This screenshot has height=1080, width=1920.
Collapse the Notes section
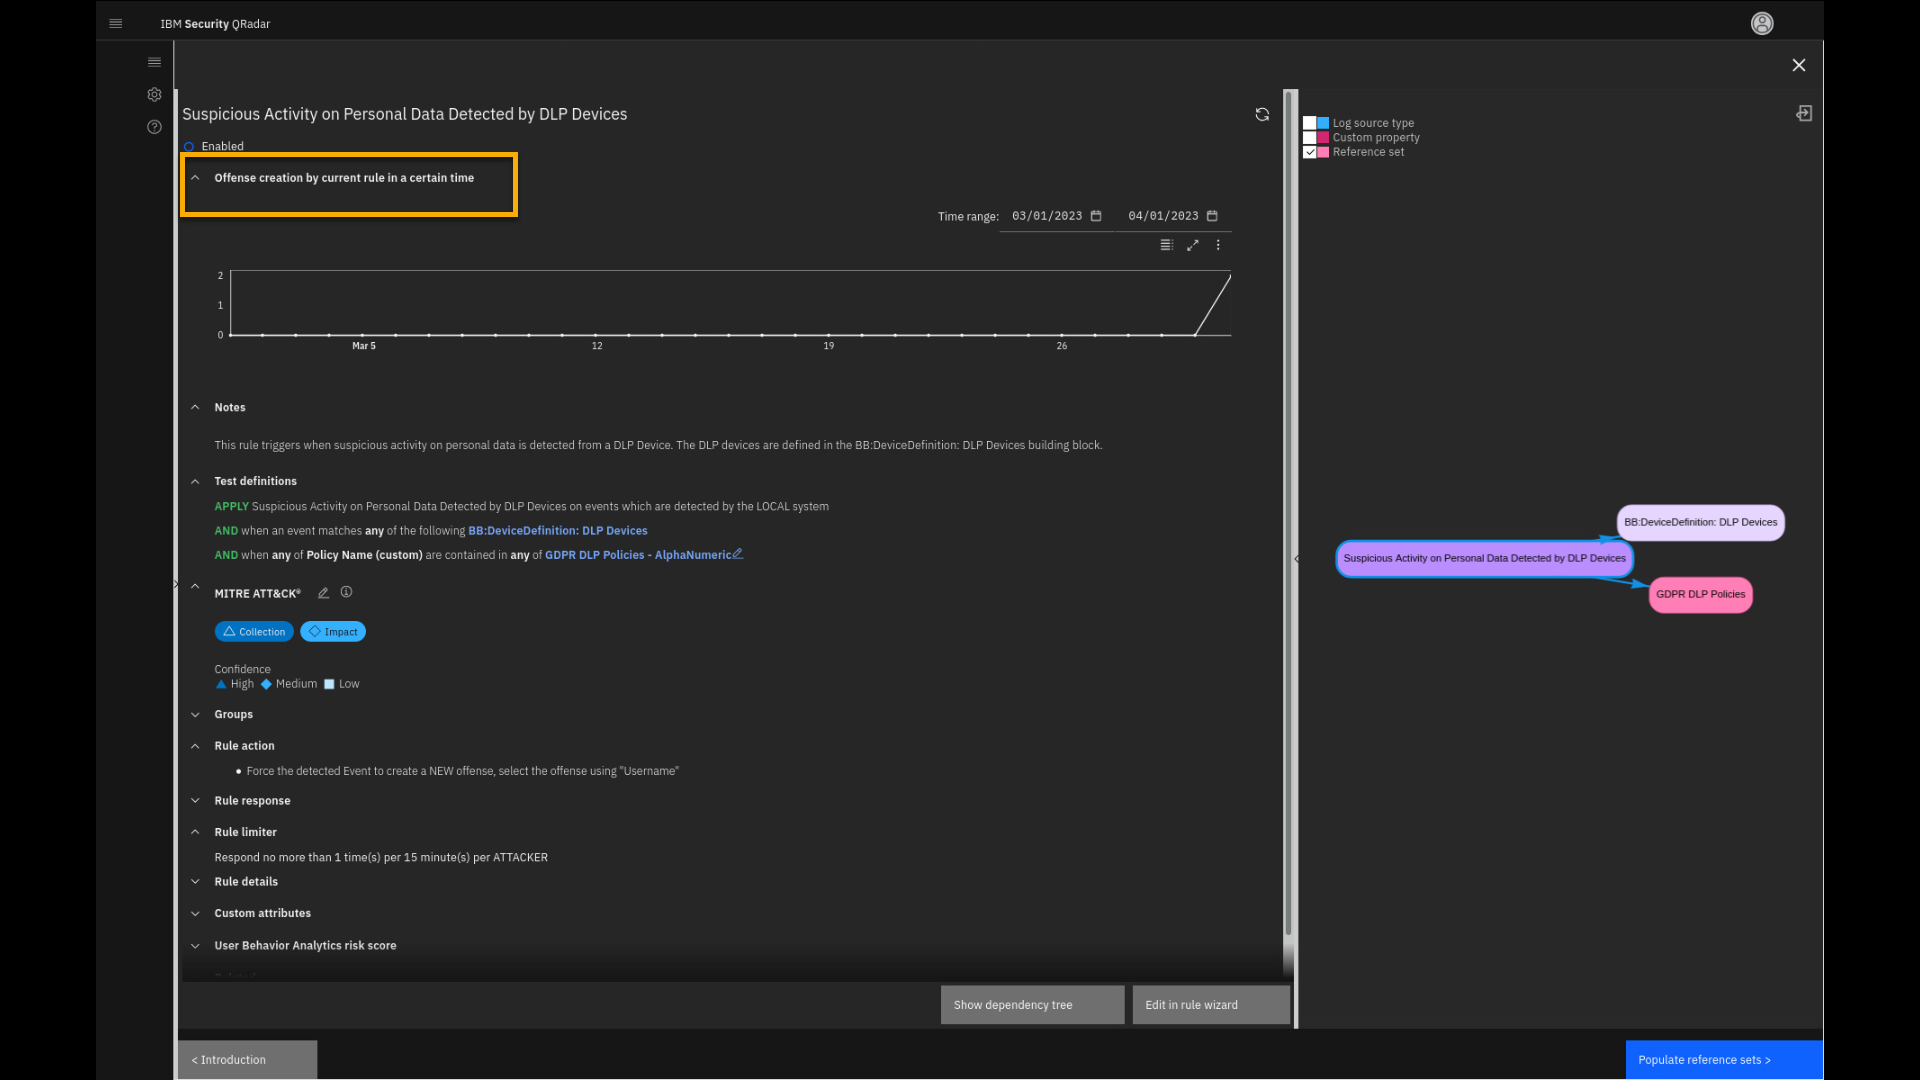click(195, 408)
